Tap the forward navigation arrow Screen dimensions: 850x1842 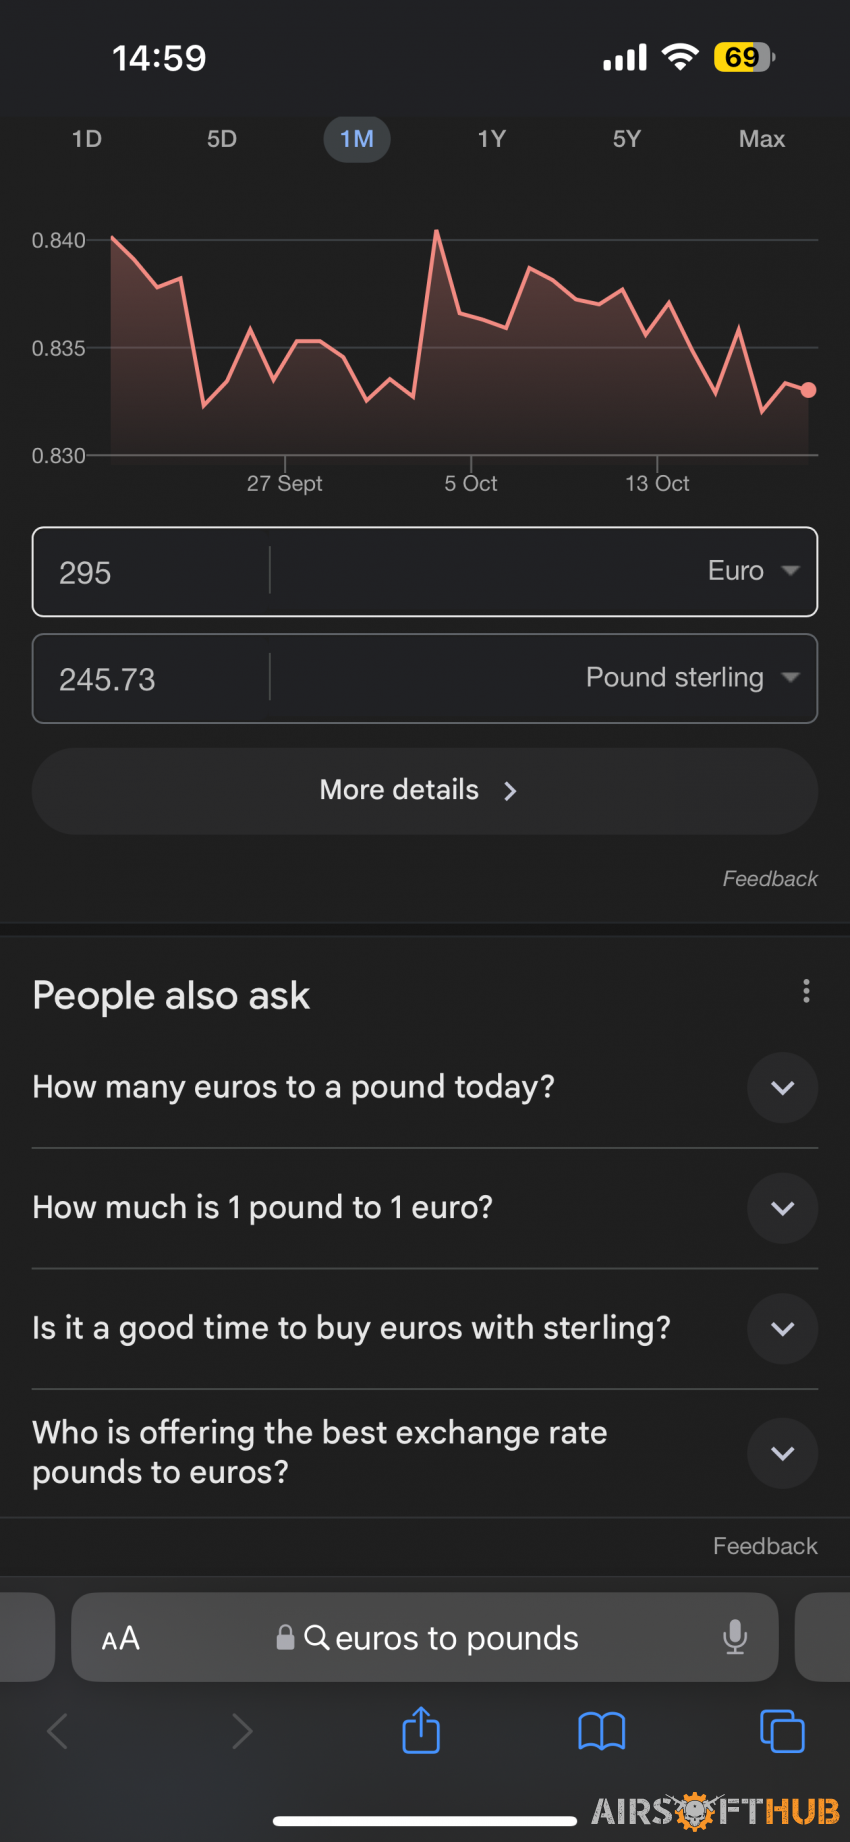tap(242, 1731)
